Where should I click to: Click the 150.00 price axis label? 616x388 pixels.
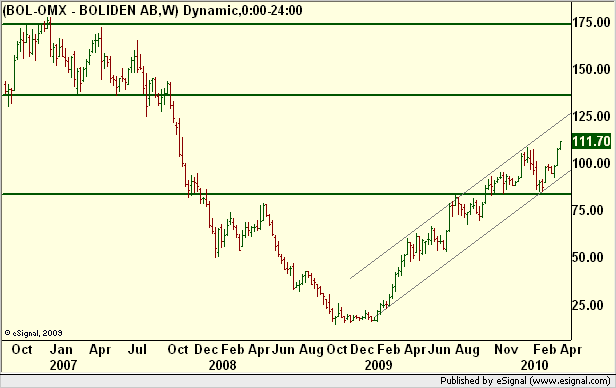coord(591,70)
